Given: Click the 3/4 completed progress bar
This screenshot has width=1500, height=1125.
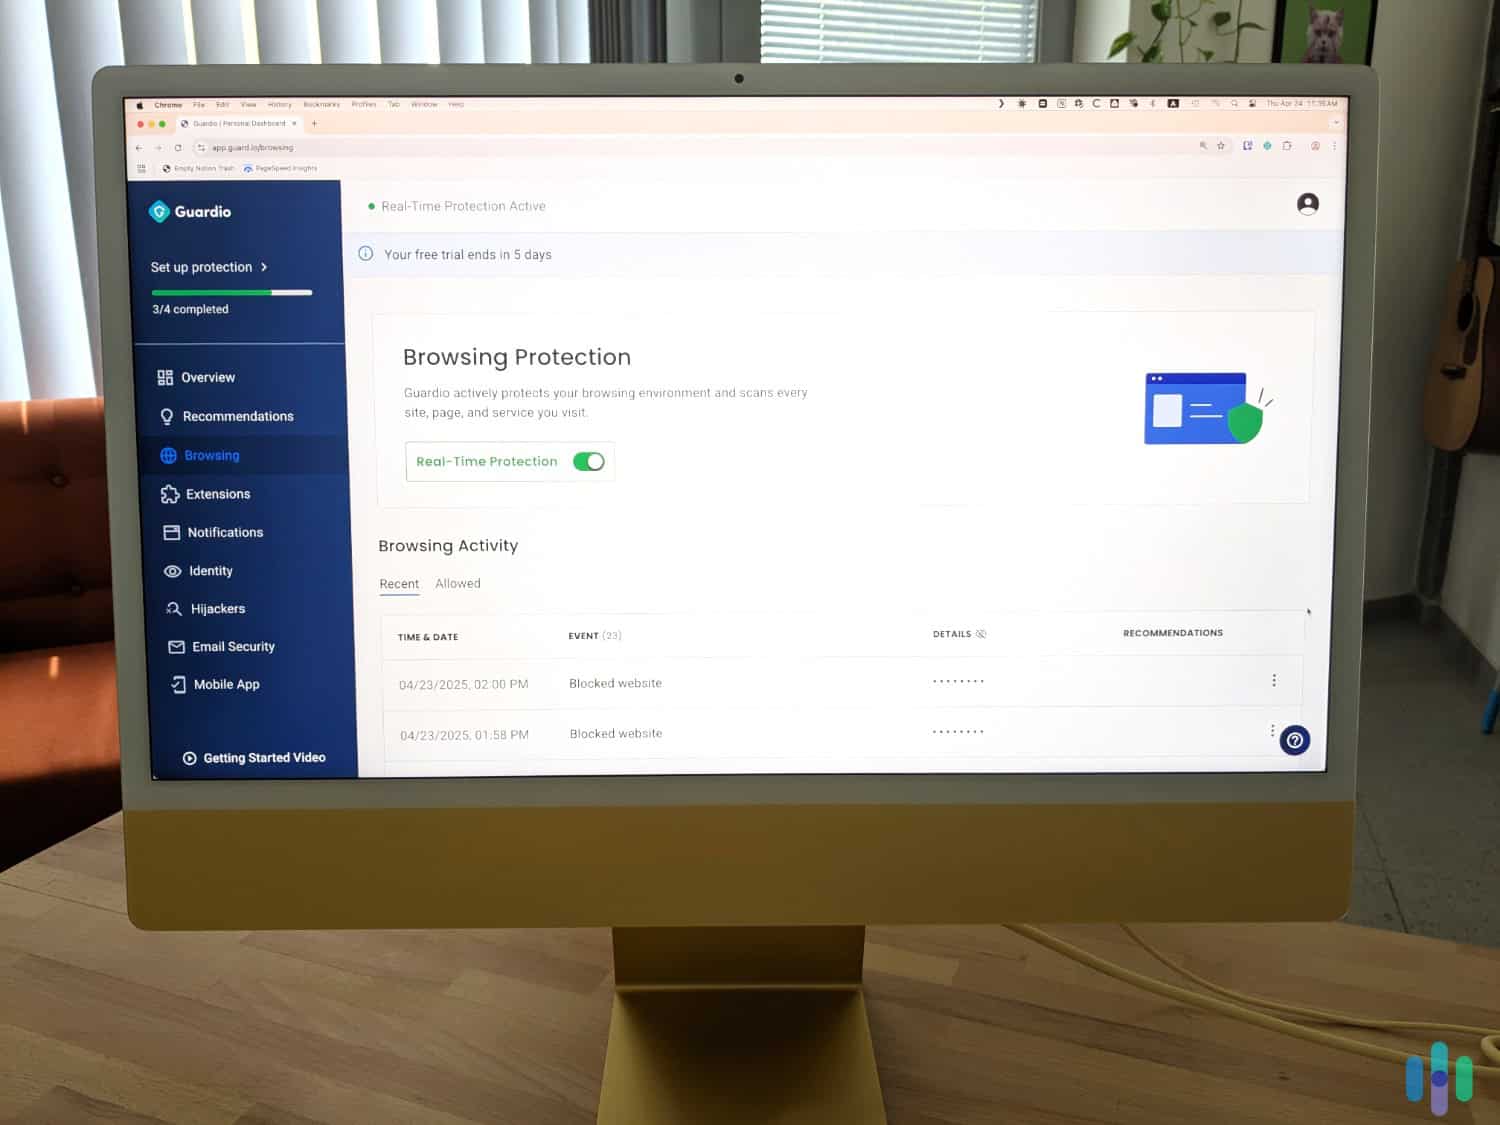Looking at the screenshot, I should tap(231, 292).
